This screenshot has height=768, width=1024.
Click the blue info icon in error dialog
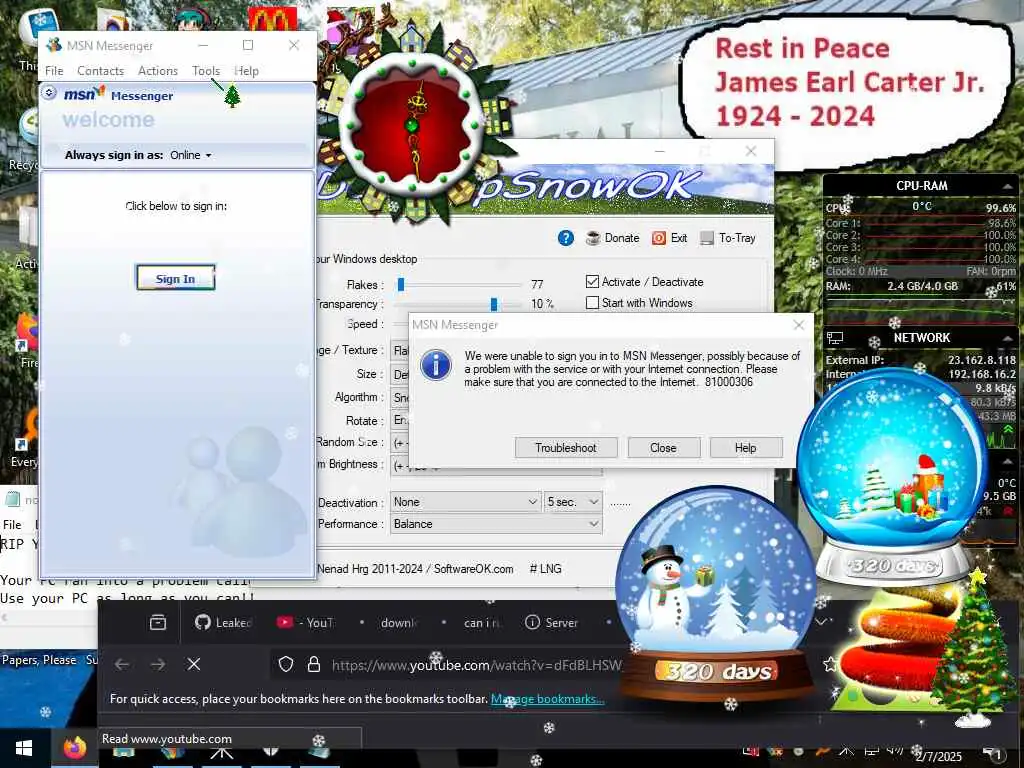(436, 364)
